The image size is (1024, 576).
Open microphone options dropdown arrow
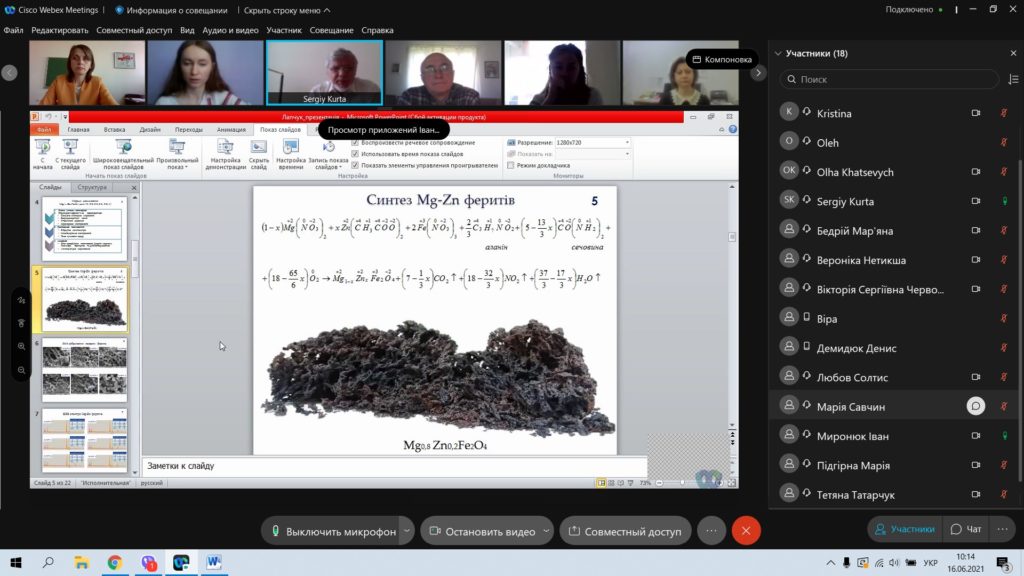point(406,531)
